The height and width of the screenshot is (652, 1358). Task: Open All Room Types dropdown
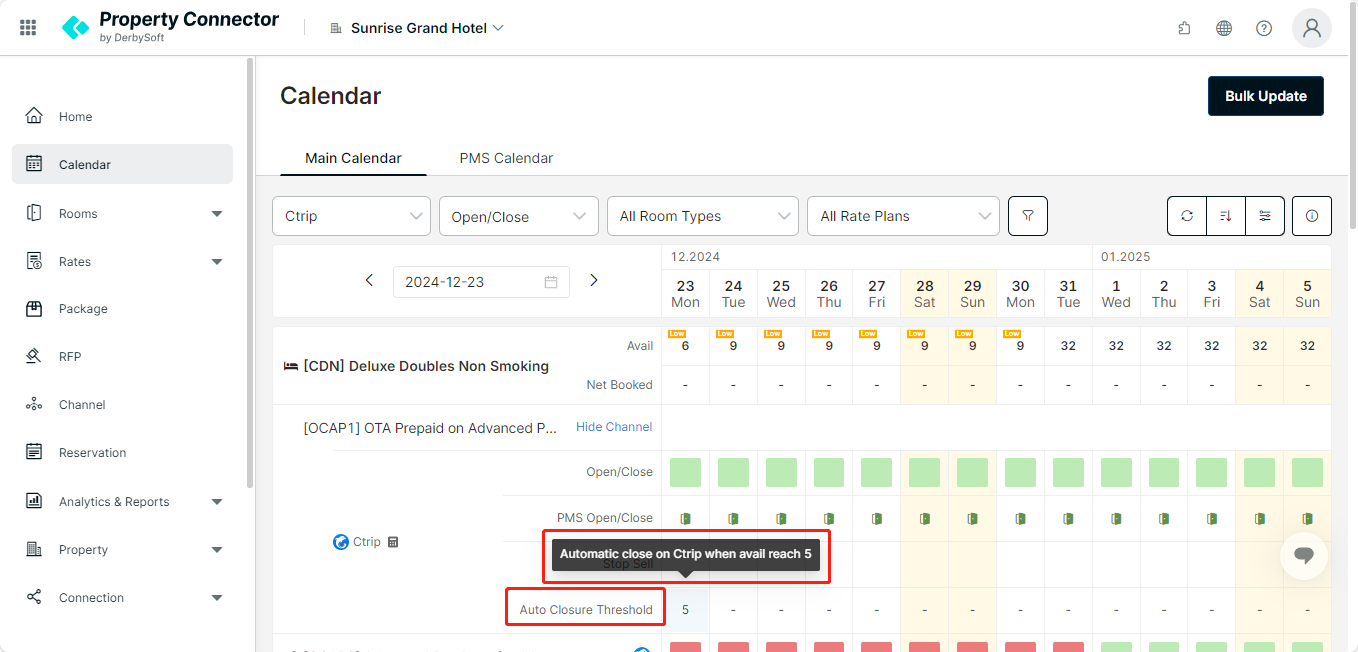(703, 216)
